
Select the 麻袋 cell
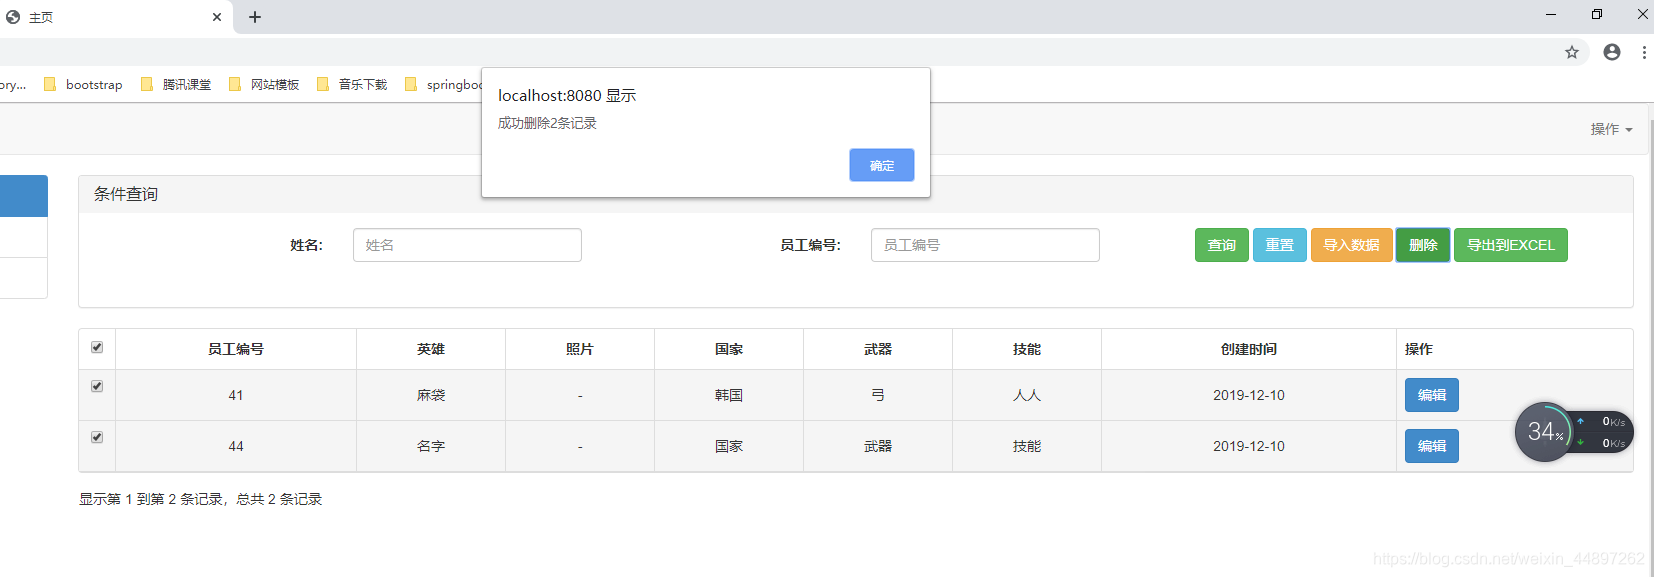[x=431, y=395]
